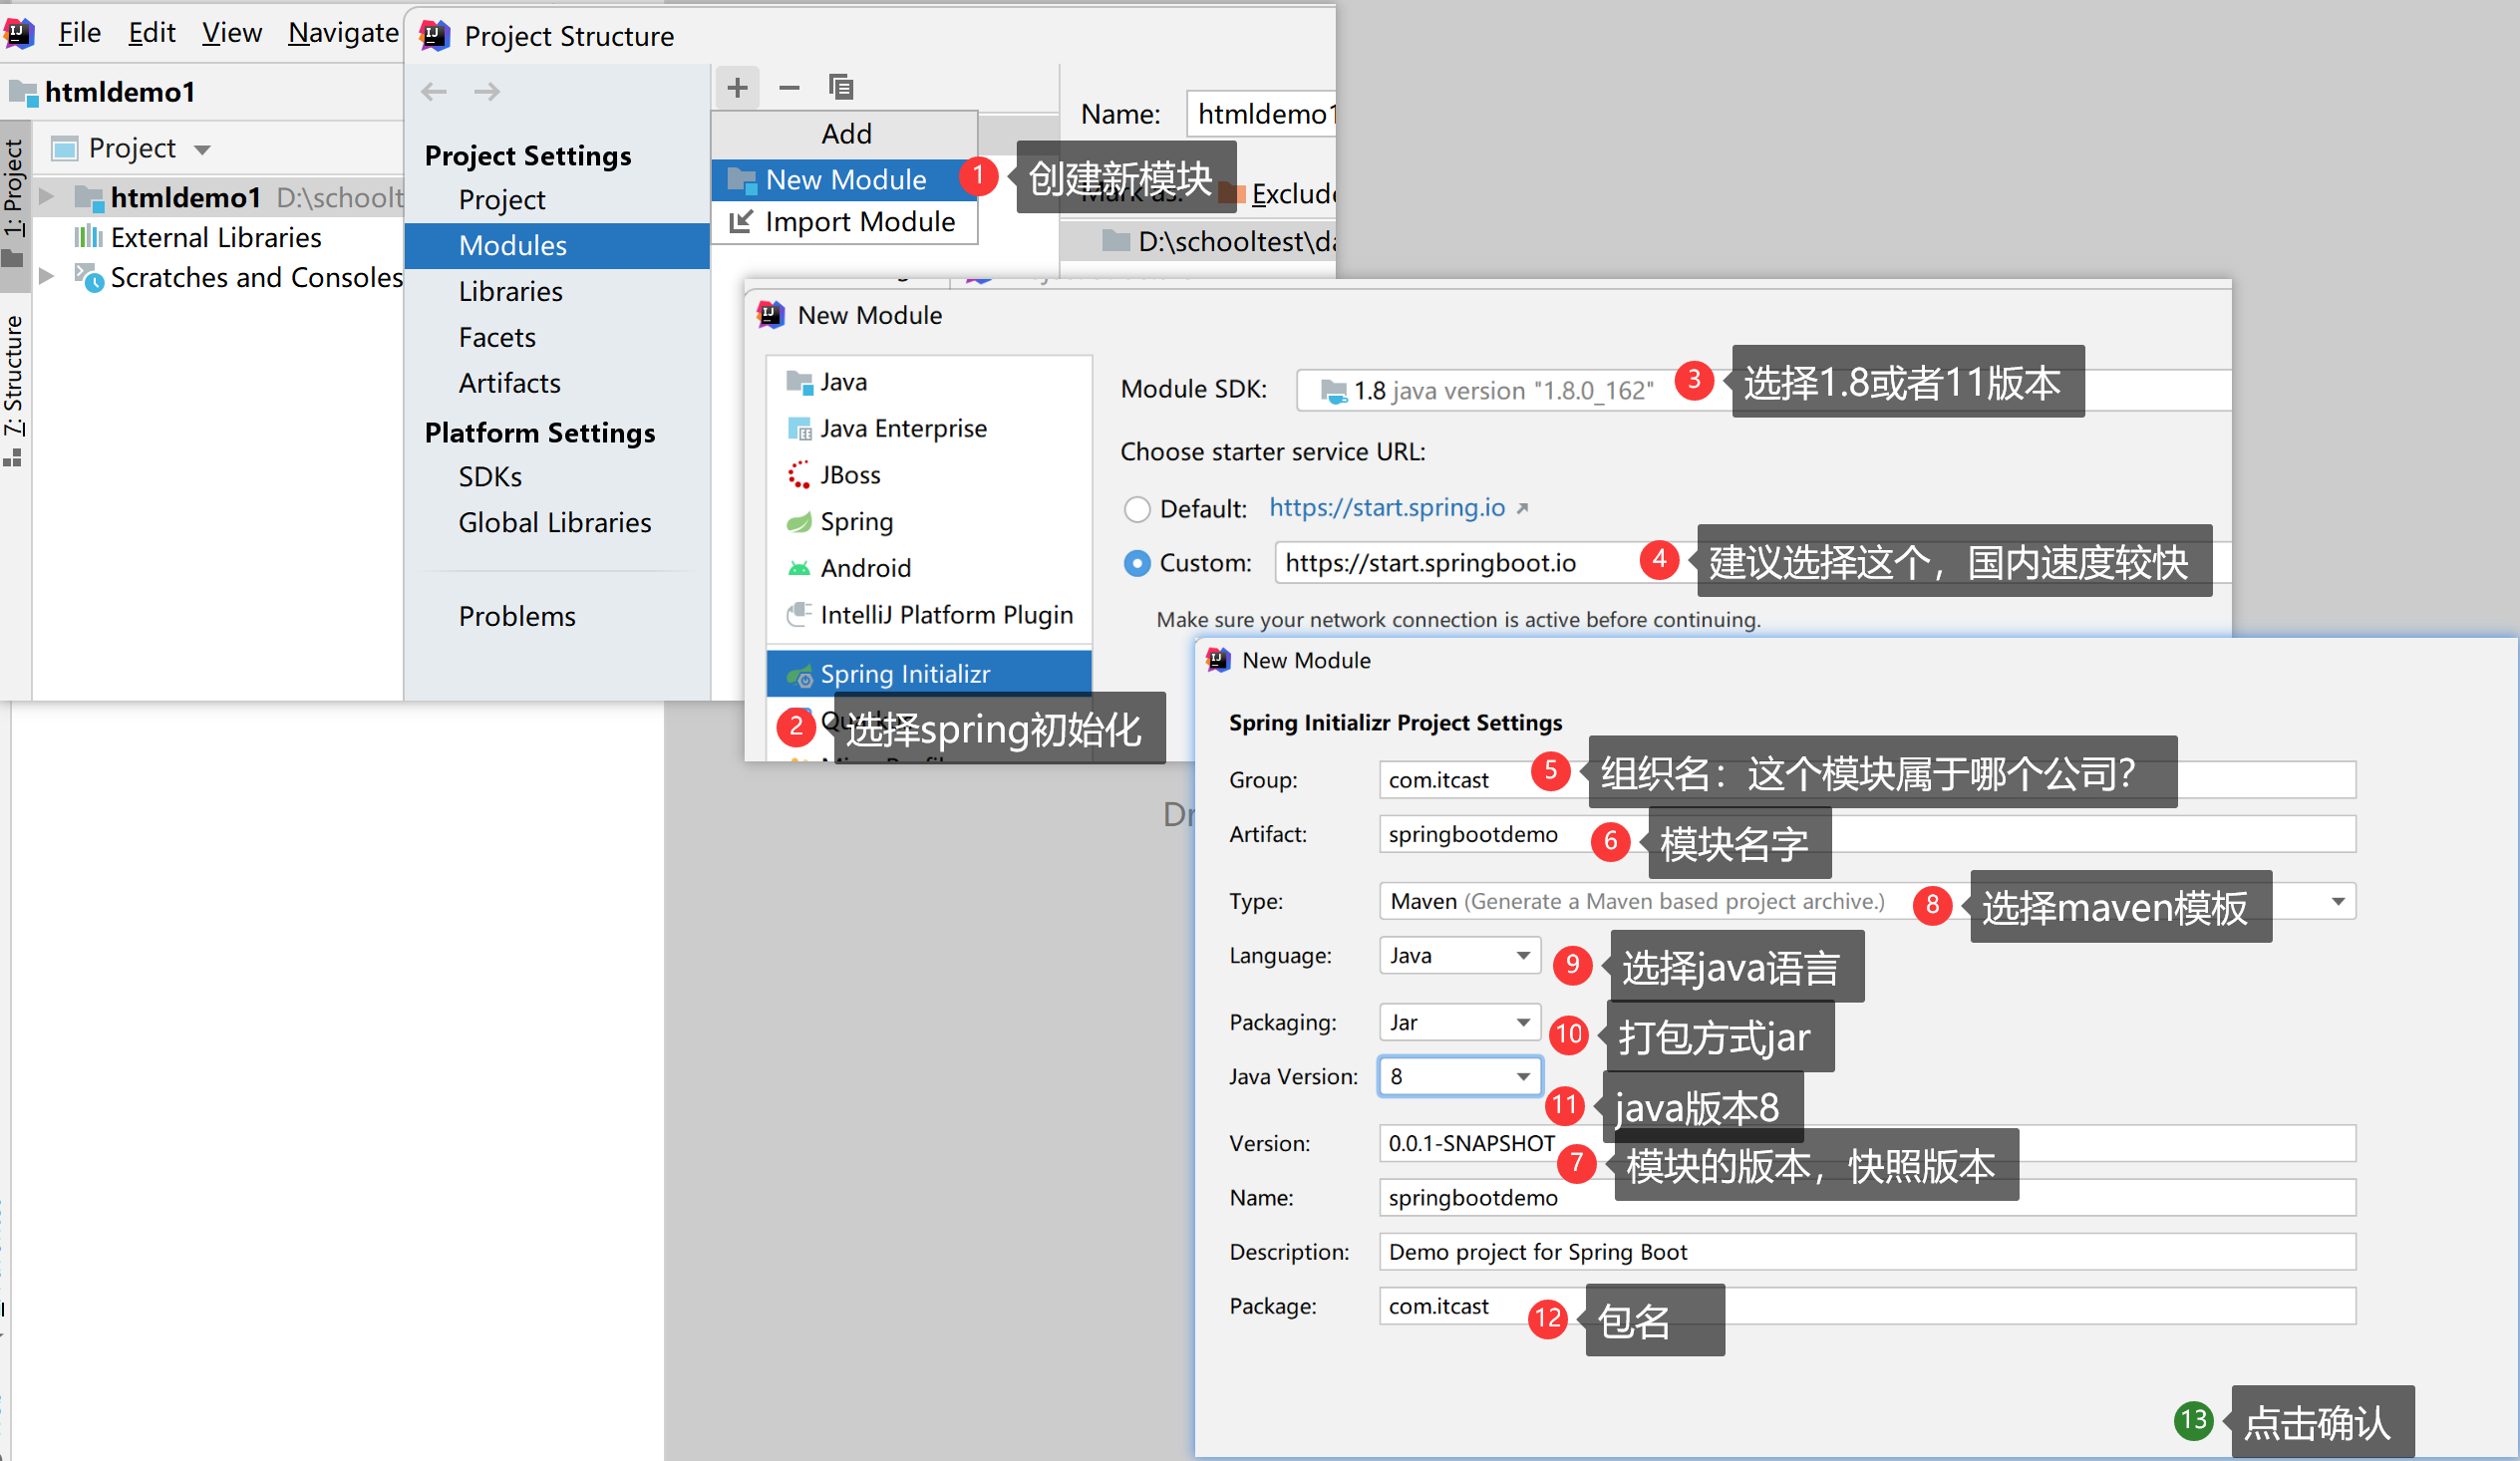Select Java Enterprise module type
Viewport: 2520px width, 1461px height.
[x=928, y=429]
